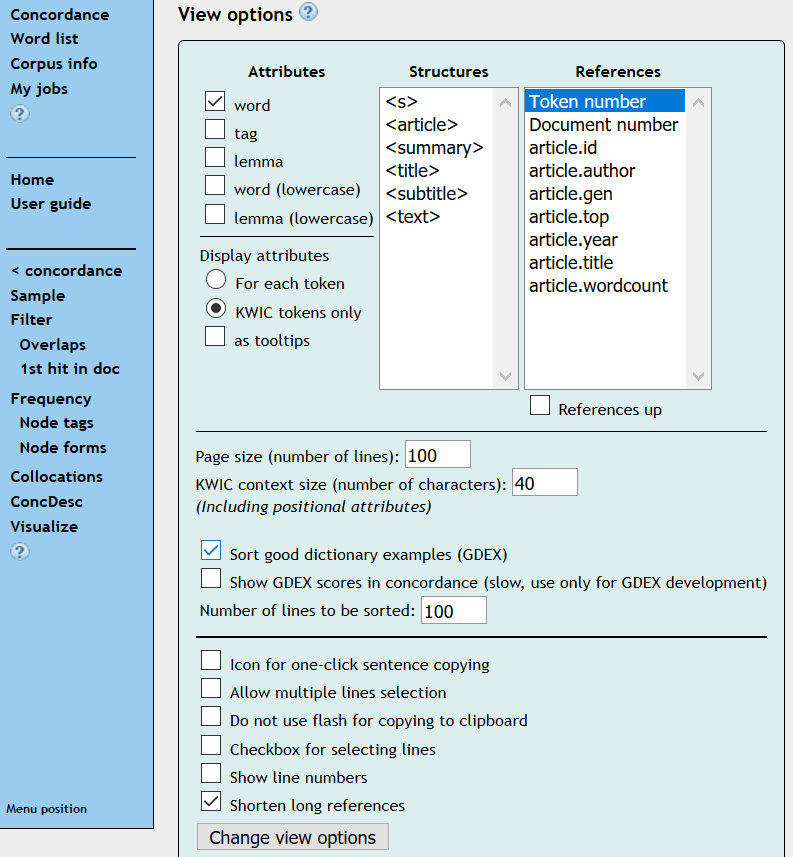The image size is (793, 857).
Task: Enable Show GDEX scores in concordance
Action: point(211,578)
